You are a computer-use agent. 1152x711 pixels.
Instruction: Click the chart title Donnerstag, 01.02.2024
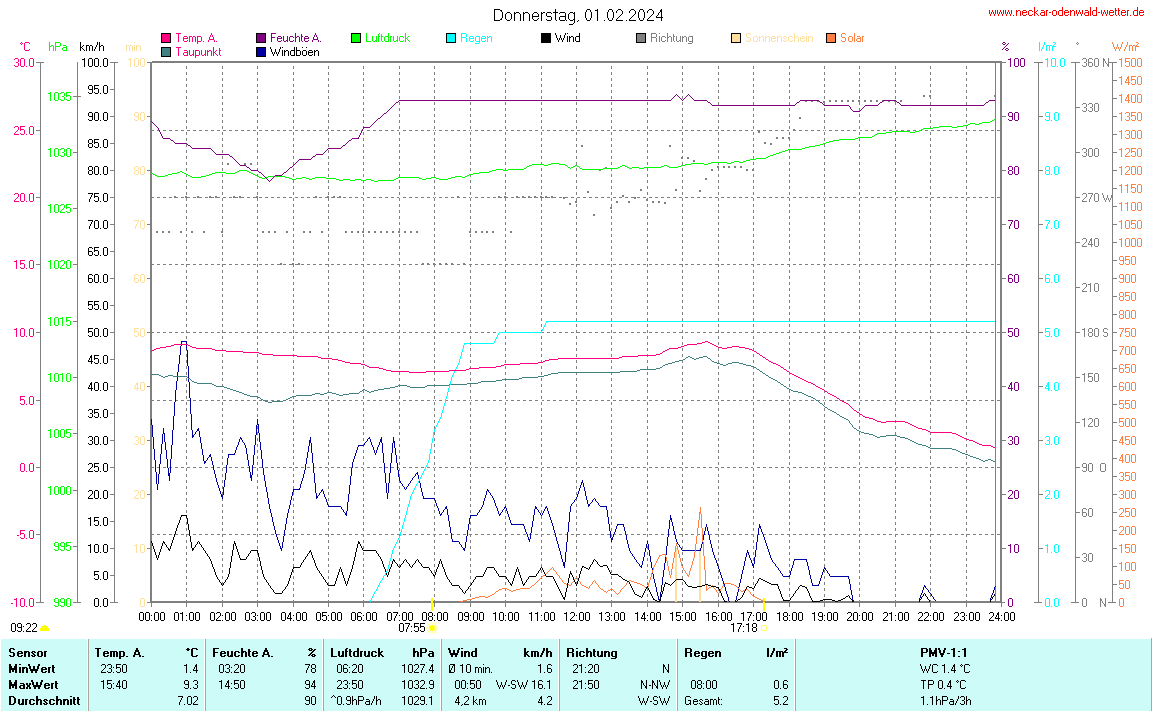(x=578, y=15)
